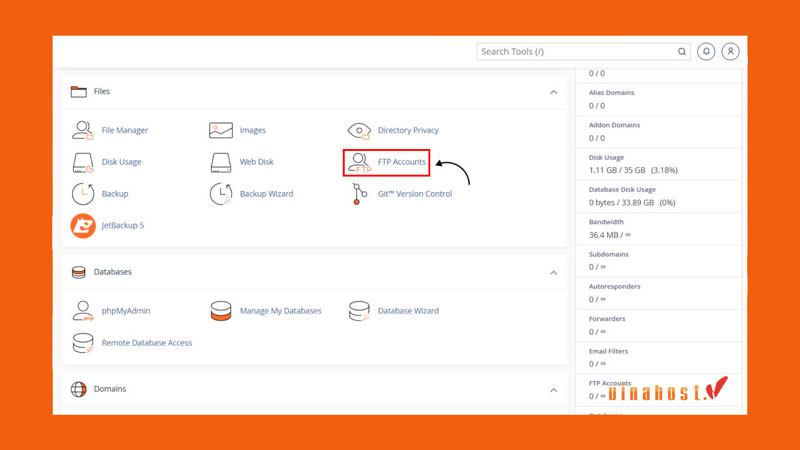Click the Addon Domains statistic label
This screenshot has height=450, width=800.
coord(614,125)
